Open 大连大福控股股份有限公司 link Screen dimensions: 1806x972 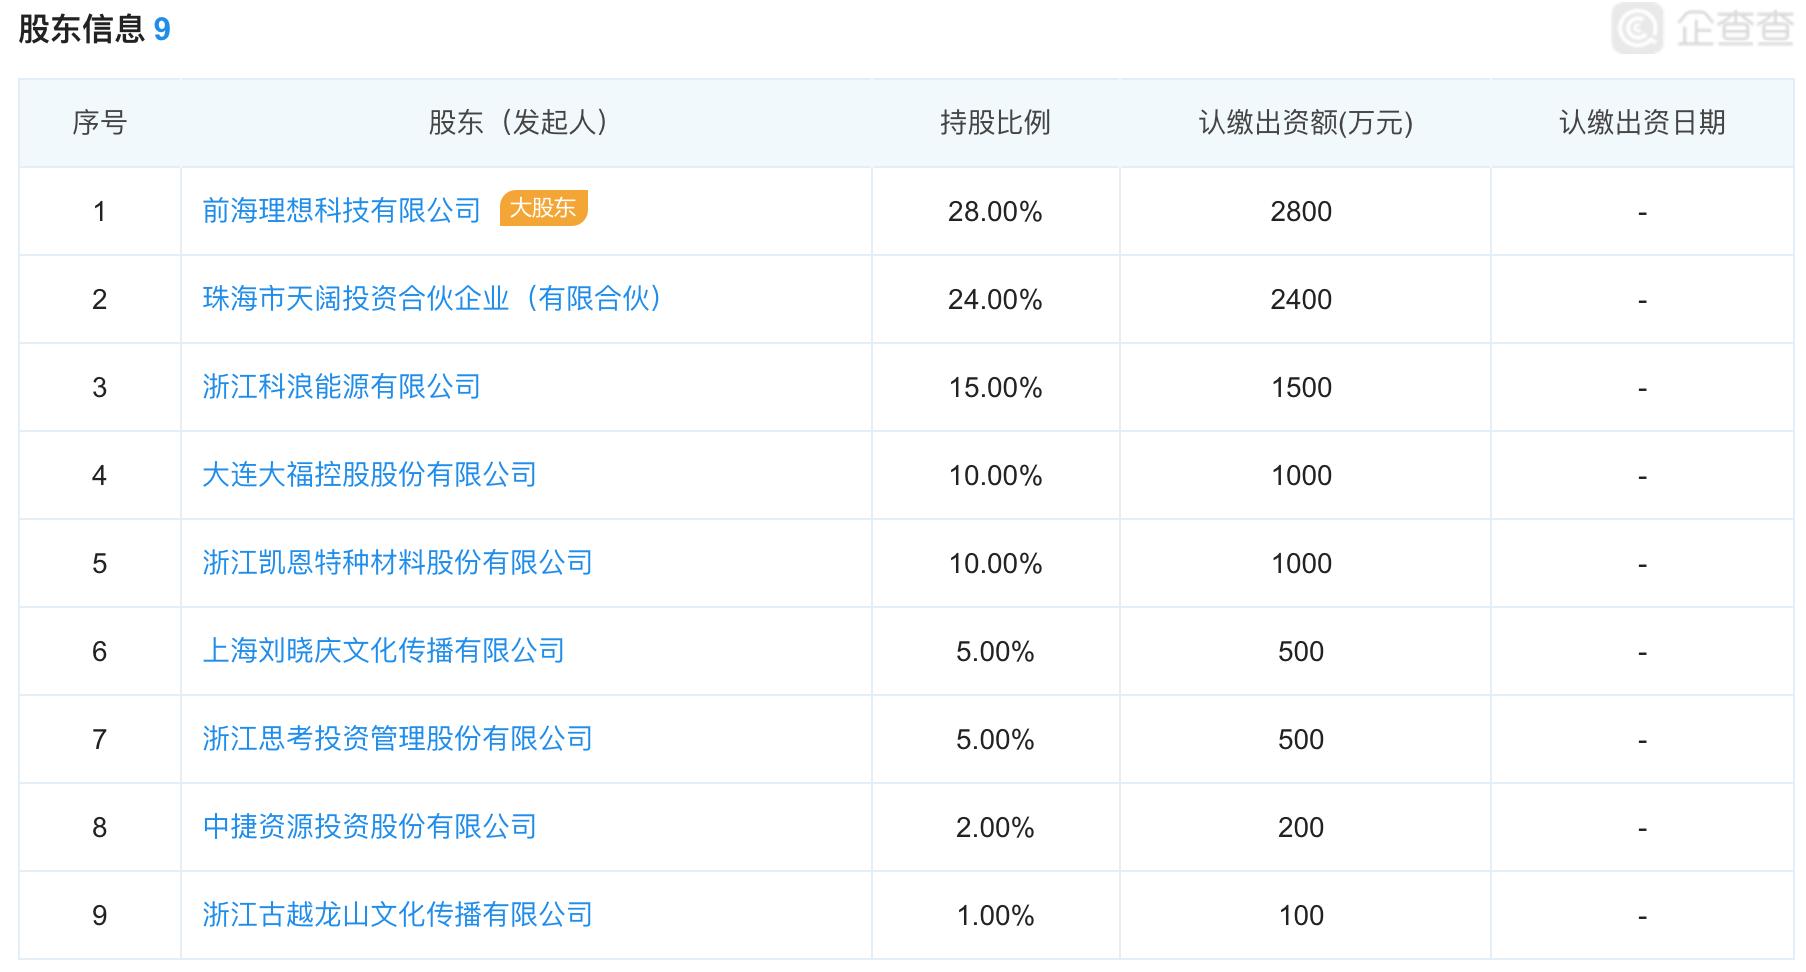point(370,475)
